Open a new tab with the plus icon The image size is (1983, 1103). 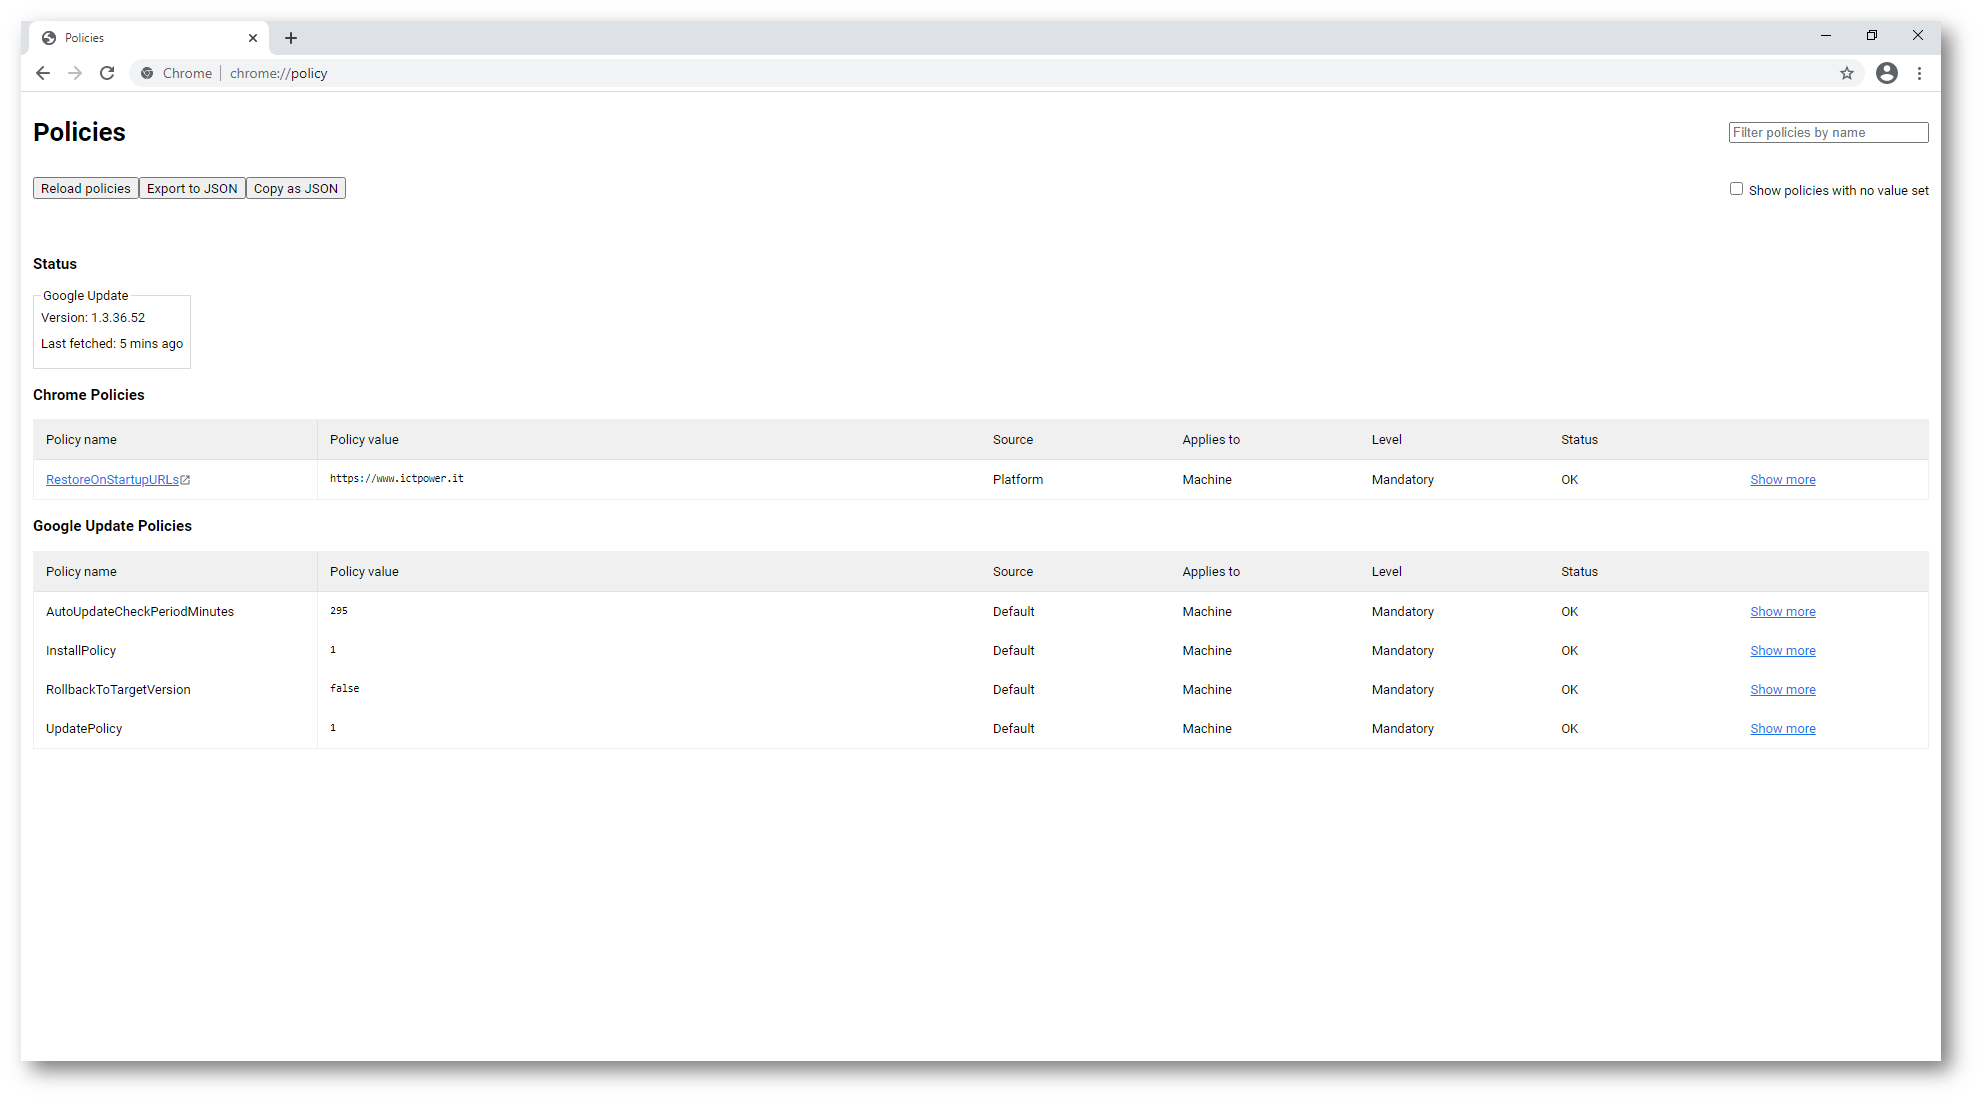click(291, 38)
